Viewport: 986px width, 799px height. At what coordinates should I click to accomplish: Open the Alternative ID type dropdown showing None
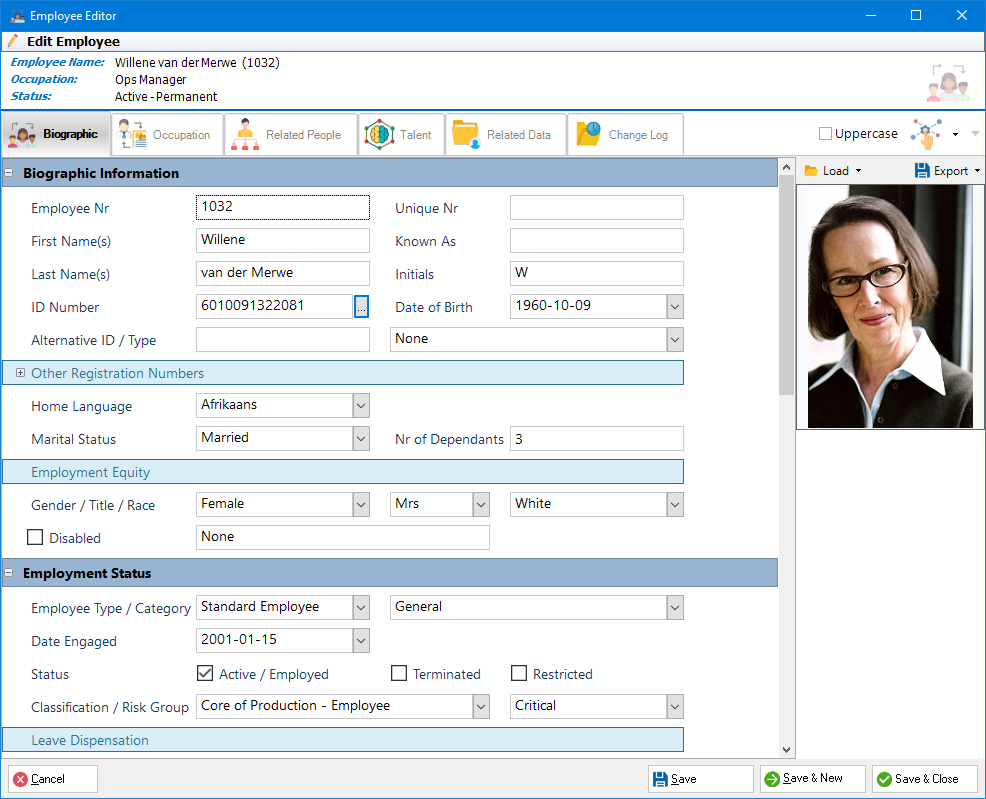675,339
